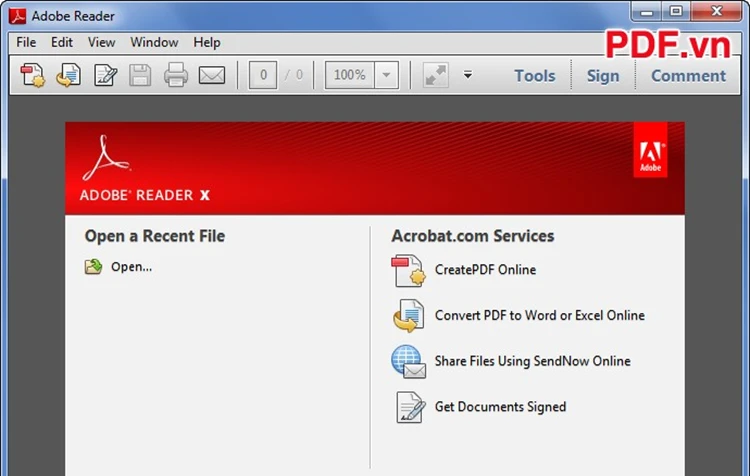Open the Tools pane
This screenshot has width=750, height=476.
click(535, 76)
